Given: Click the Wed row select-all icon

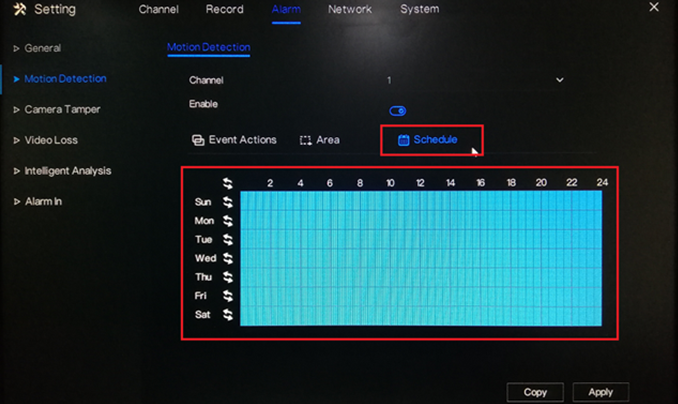Looking at the screenshot, I should click(227, 258).
